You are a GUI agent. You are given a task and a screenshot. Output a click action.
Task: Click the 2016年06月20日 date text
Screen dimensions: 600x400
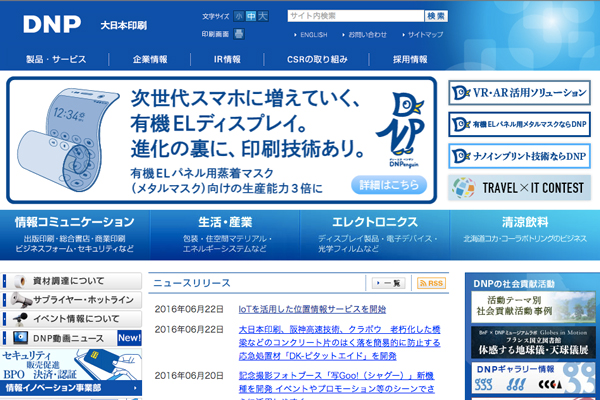[x=189, y=376]
